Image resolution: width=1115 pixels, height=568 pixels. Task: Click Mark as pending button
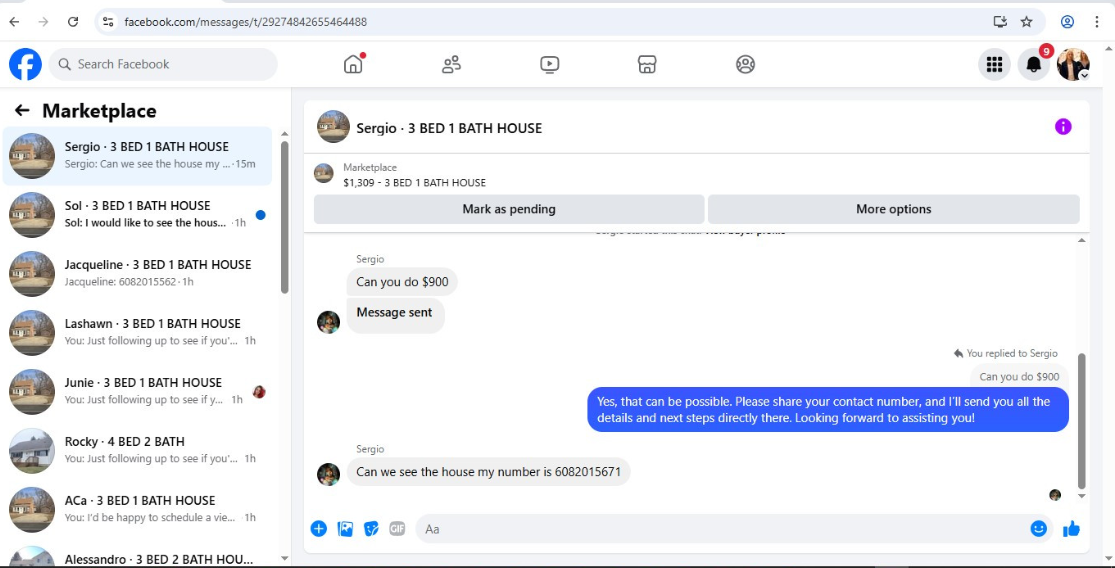509,209
